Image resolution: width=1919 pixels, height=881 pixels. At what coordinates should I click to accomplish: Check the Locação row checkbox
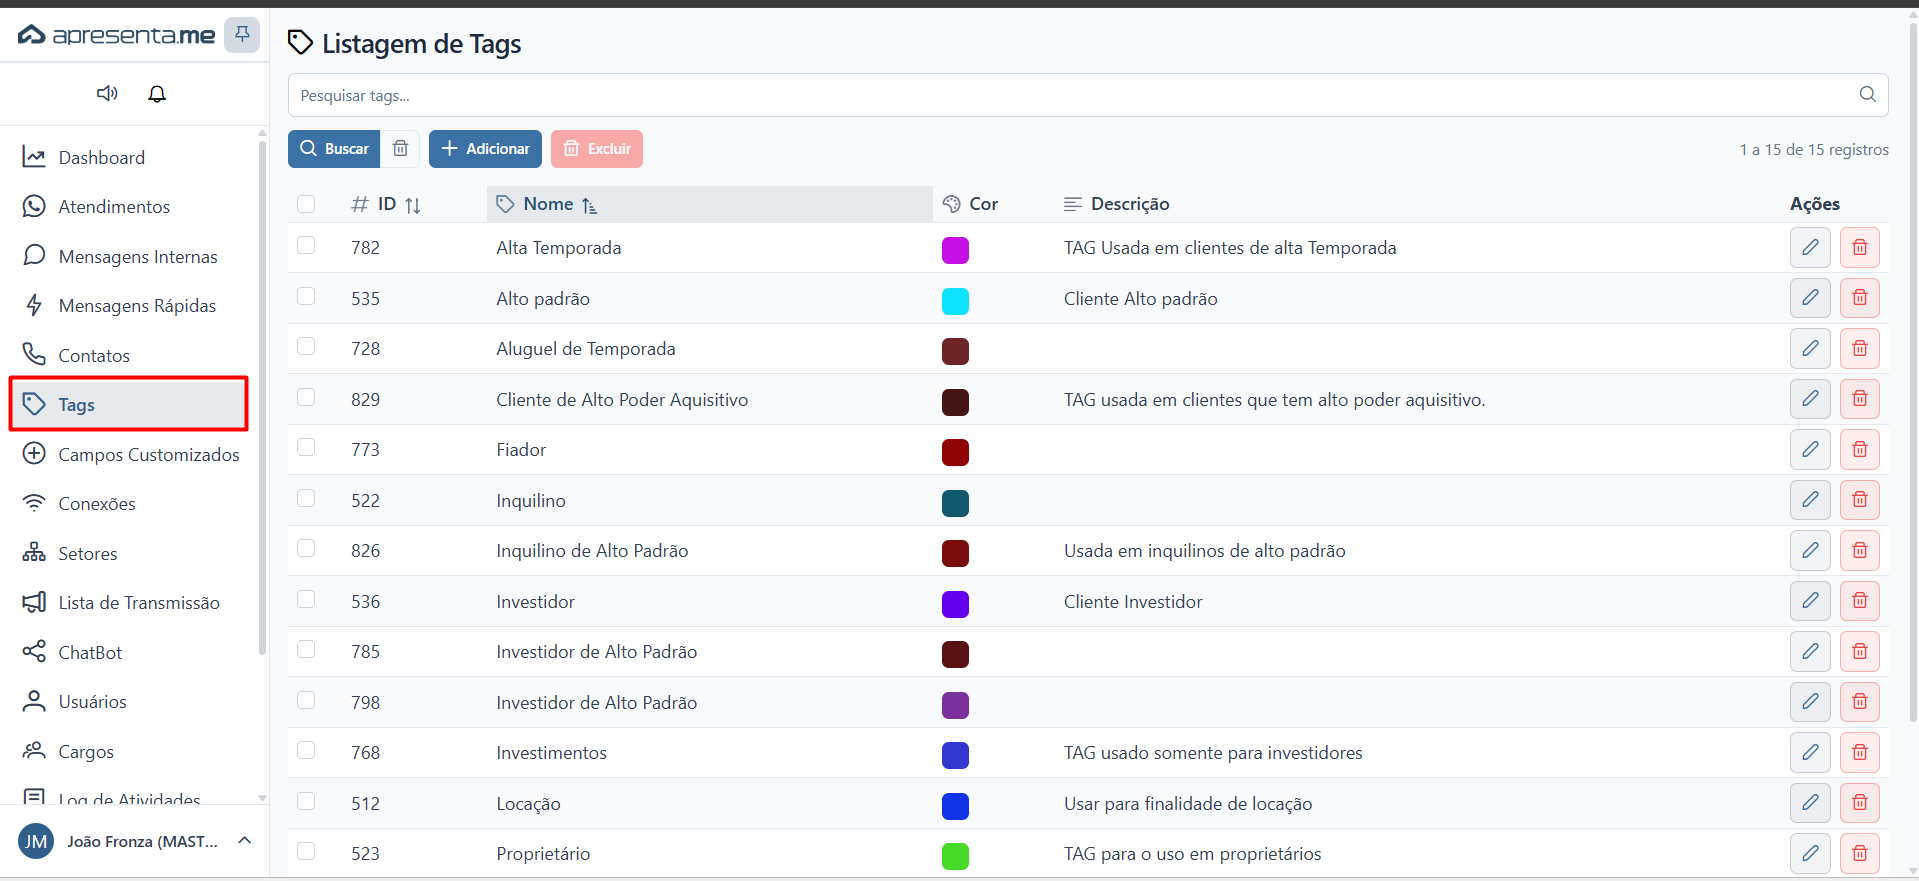[x=306, y=802]
